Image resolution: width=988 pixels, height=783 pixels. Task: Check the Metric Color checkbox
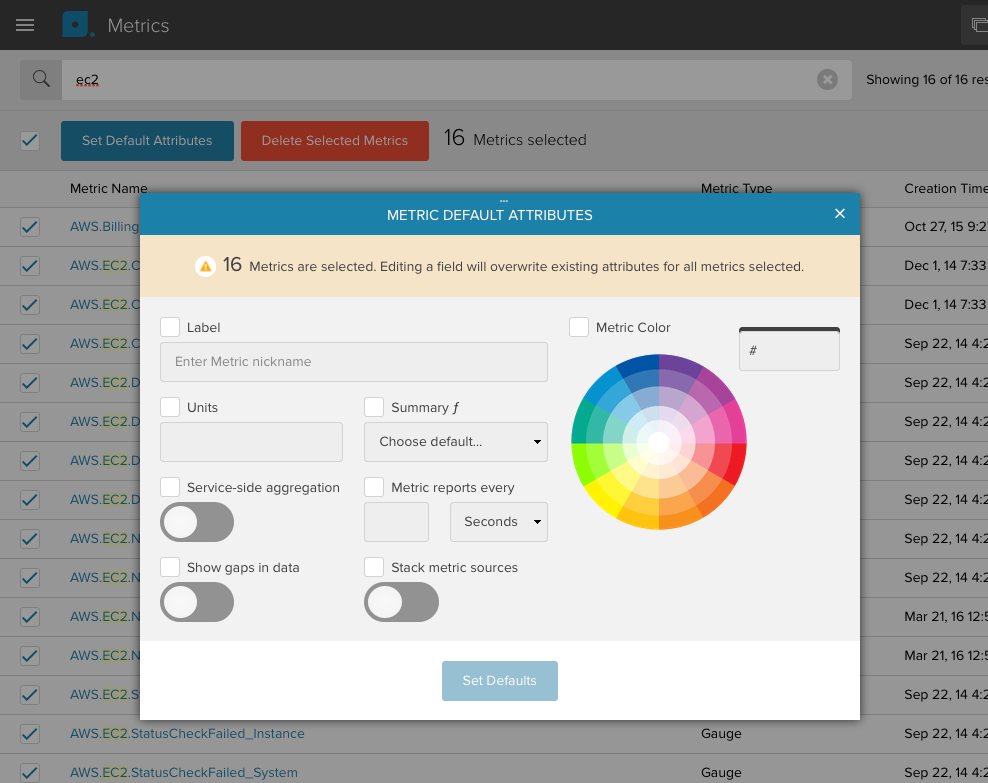tap(579, 327)
